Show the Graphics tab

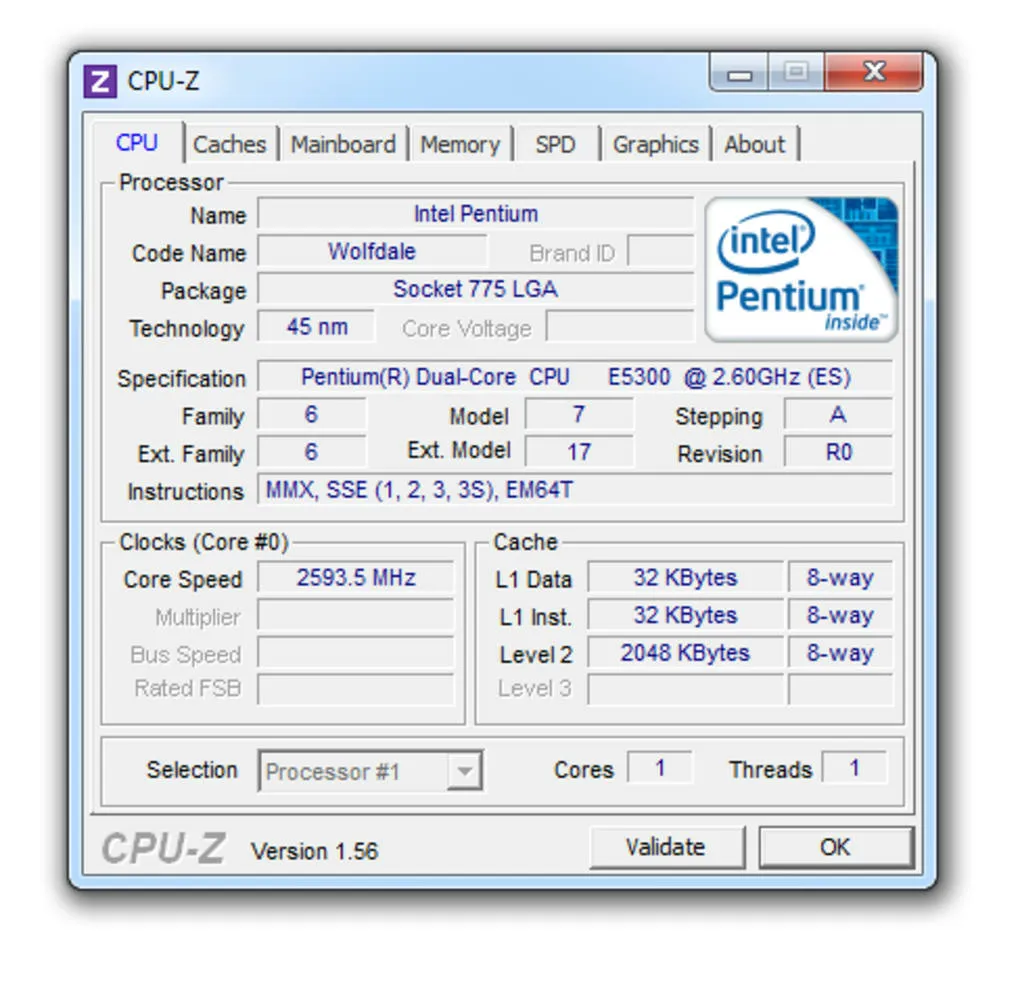coord(655,144)
